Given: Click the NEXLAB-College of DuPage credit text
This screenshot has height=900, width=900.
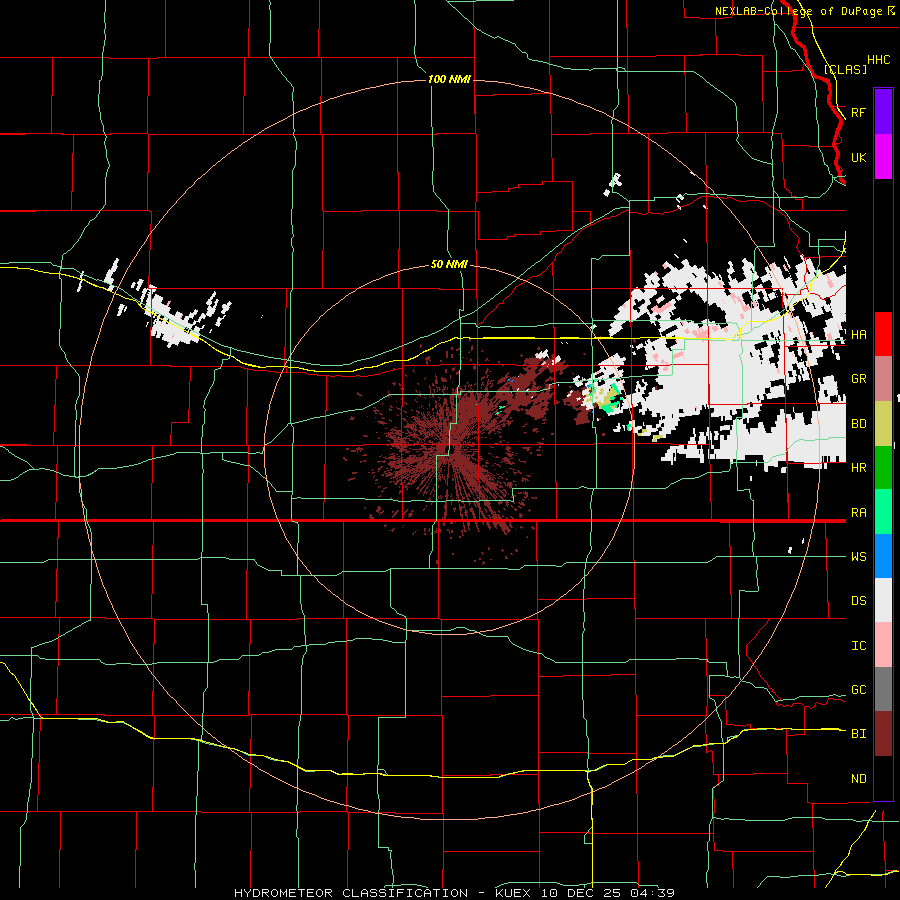Looking at the screenshot, I should pos(798,11).
